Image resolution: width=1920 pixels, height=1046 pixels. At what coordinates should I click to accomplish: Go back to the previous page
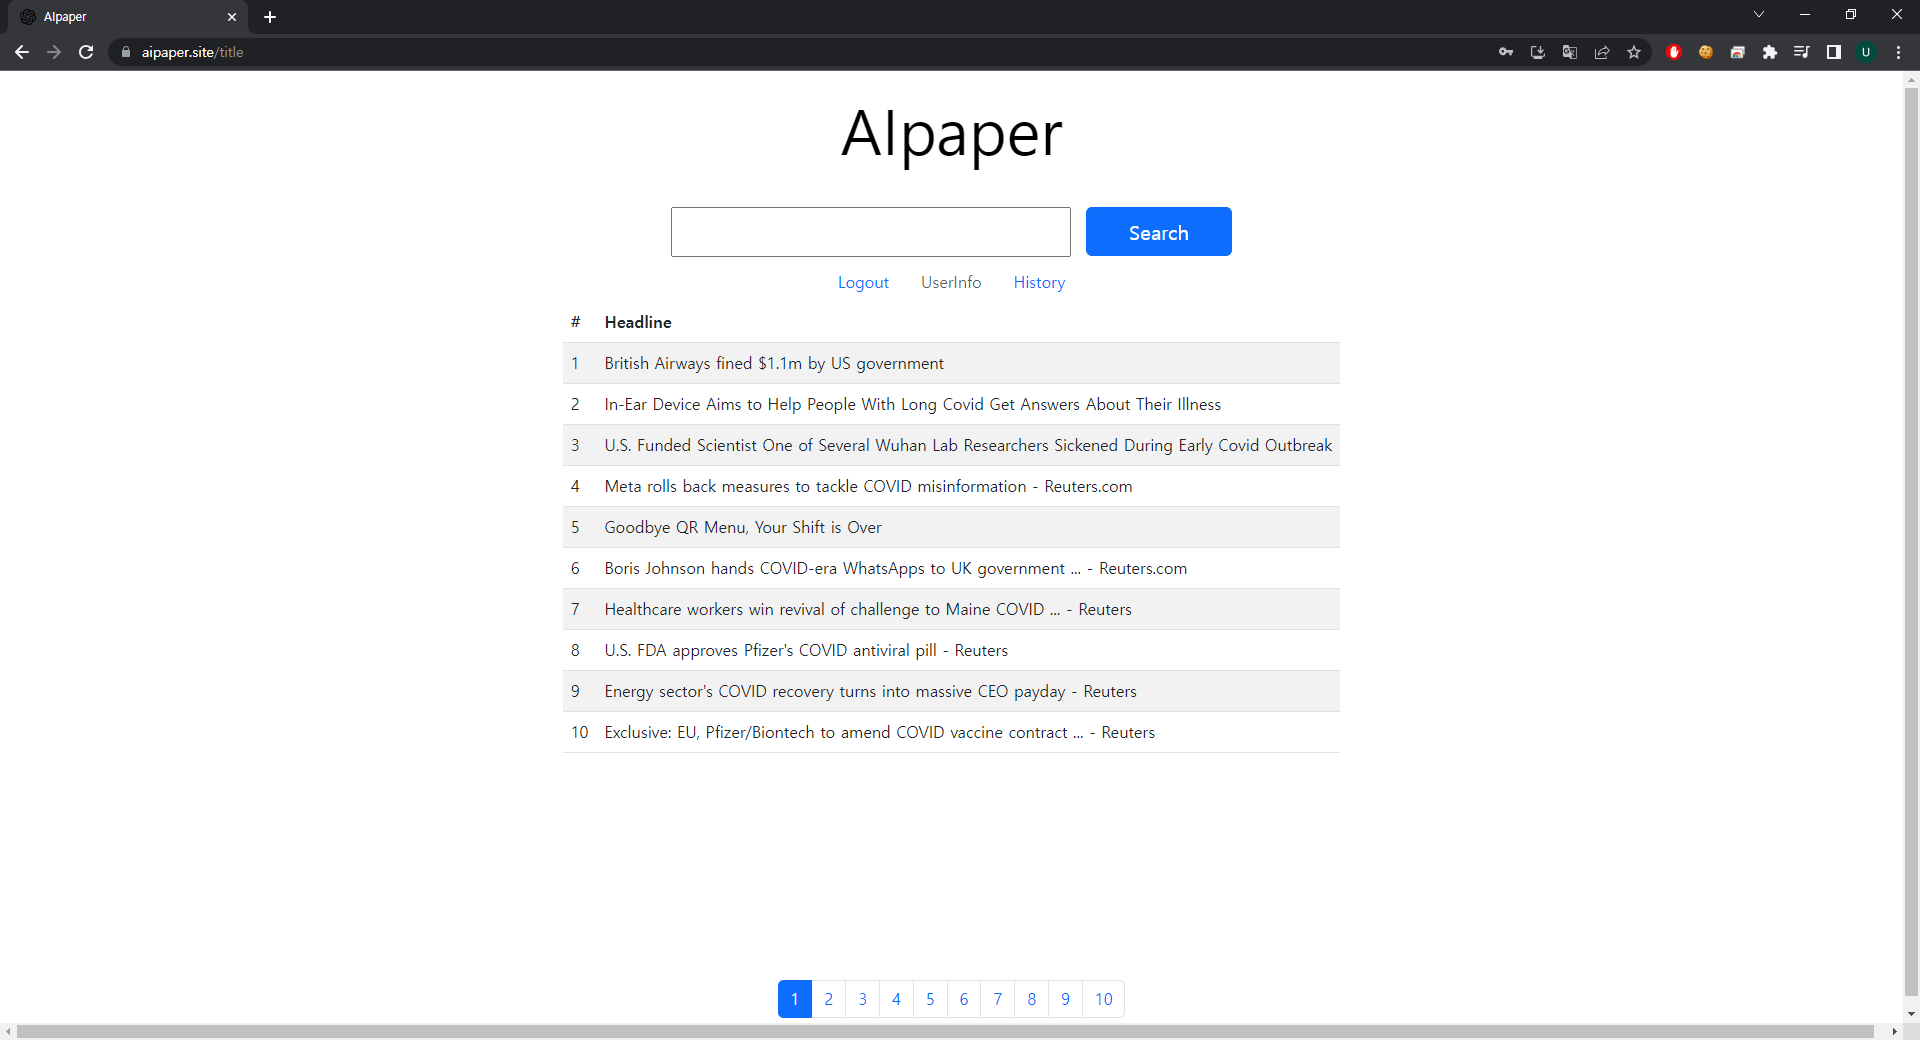22,52
